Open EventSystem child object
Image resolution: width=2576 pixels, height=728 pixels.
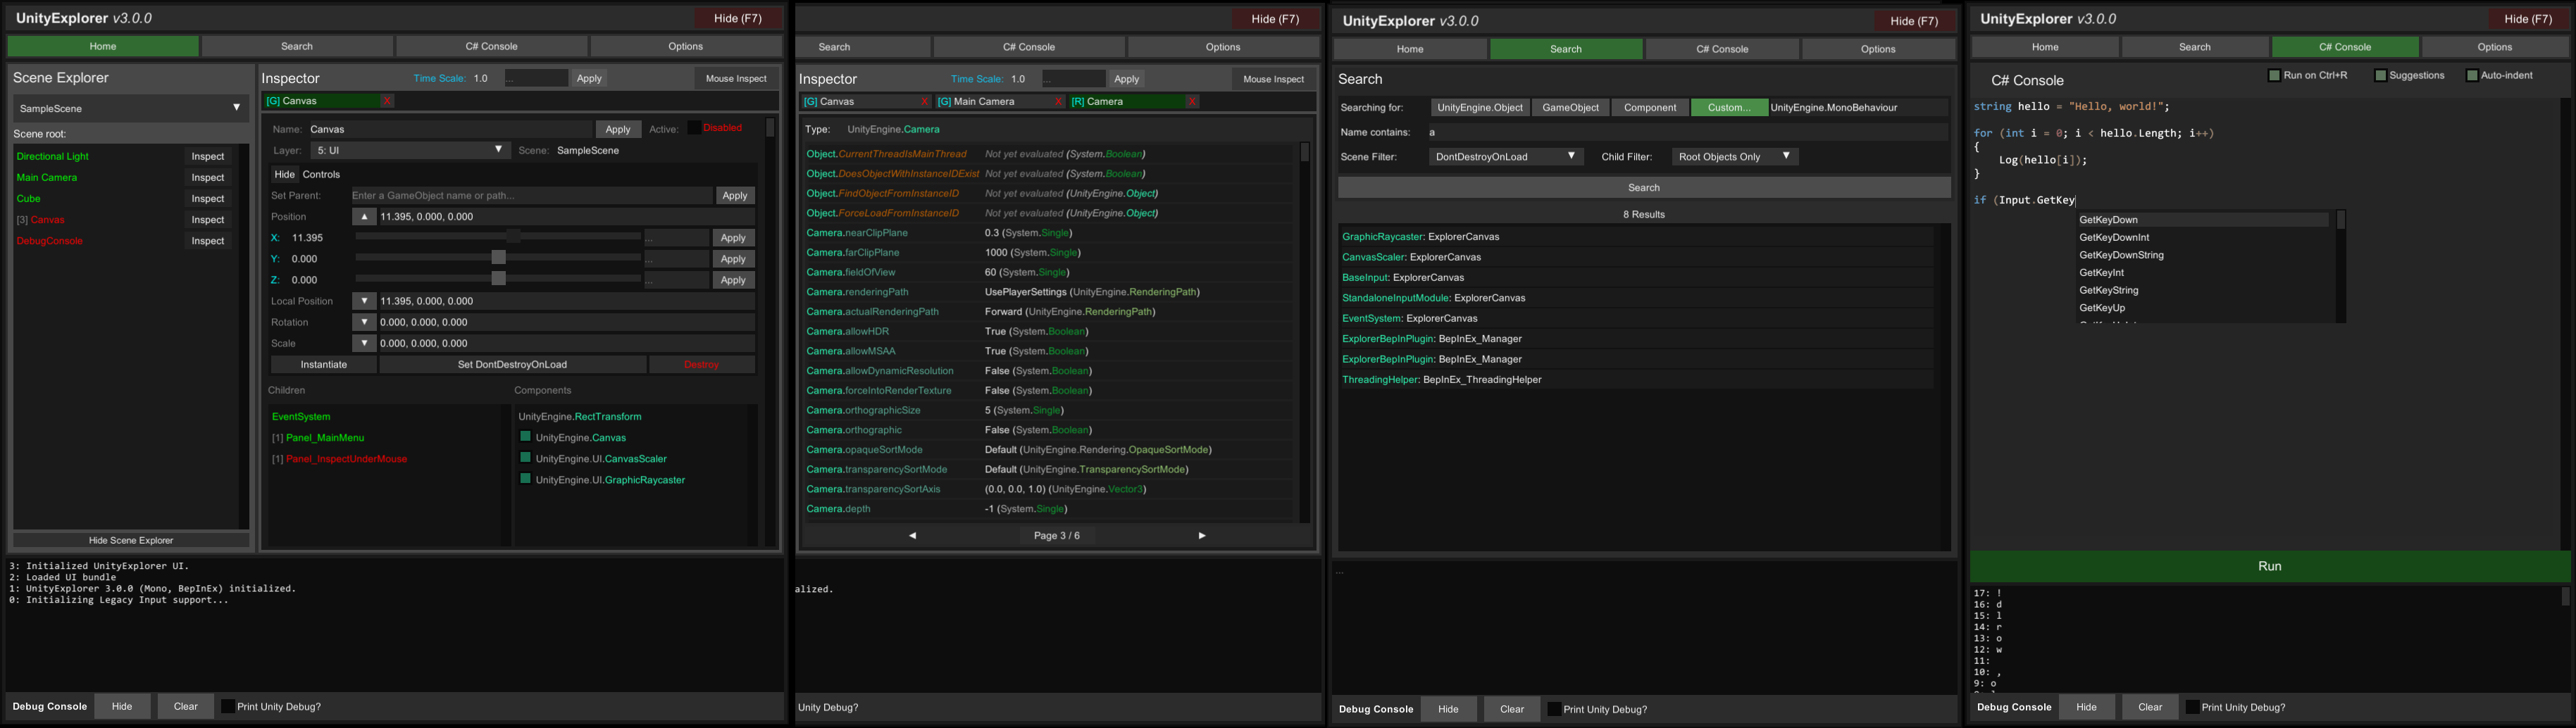click(301, 417)
